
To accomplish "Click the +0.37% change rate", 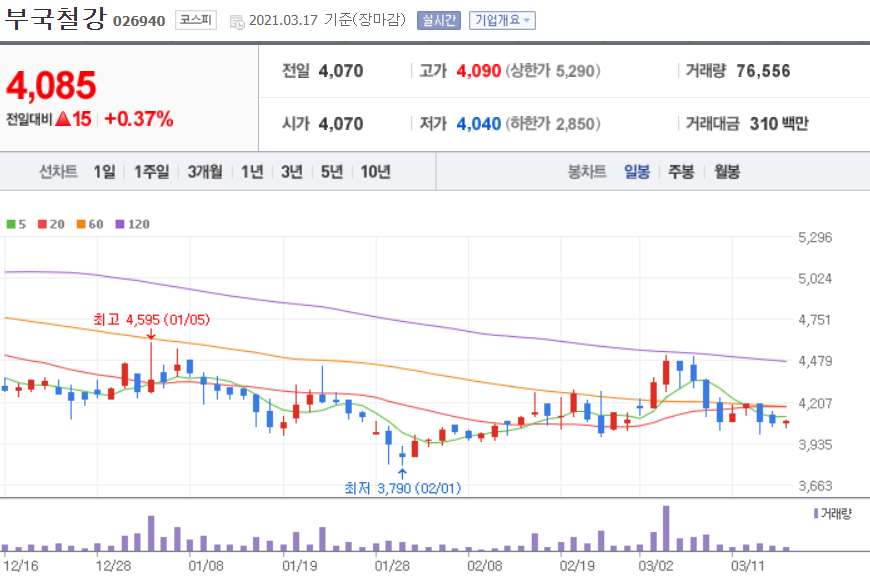I will click(x=139, y=119).
